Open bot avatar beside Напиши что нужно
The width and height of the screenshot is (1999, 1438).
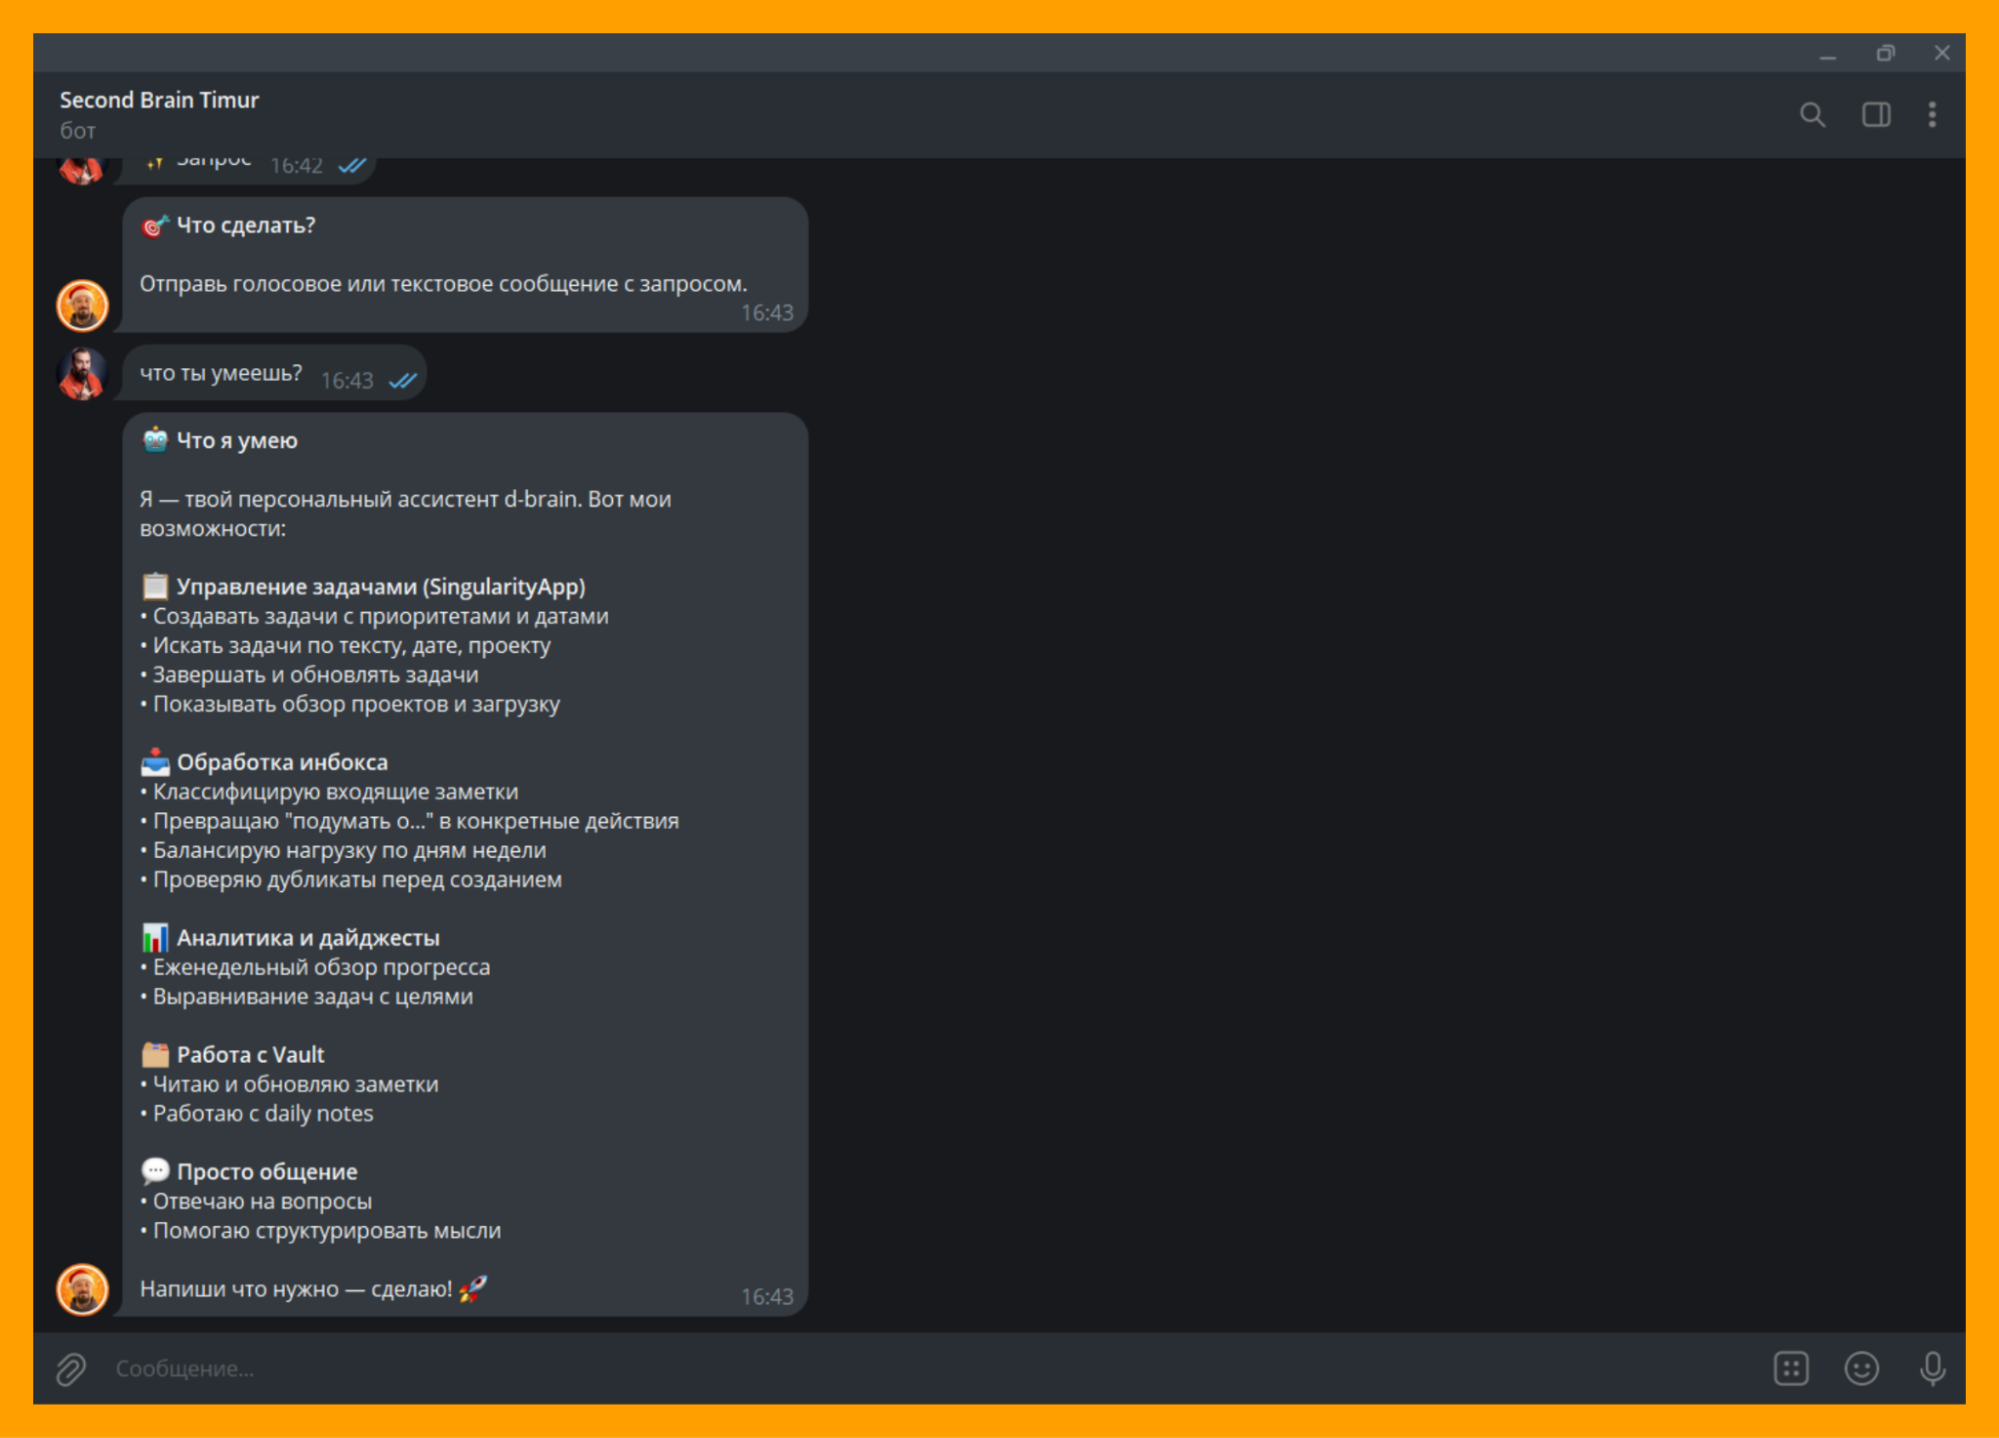pos(82,1289)
